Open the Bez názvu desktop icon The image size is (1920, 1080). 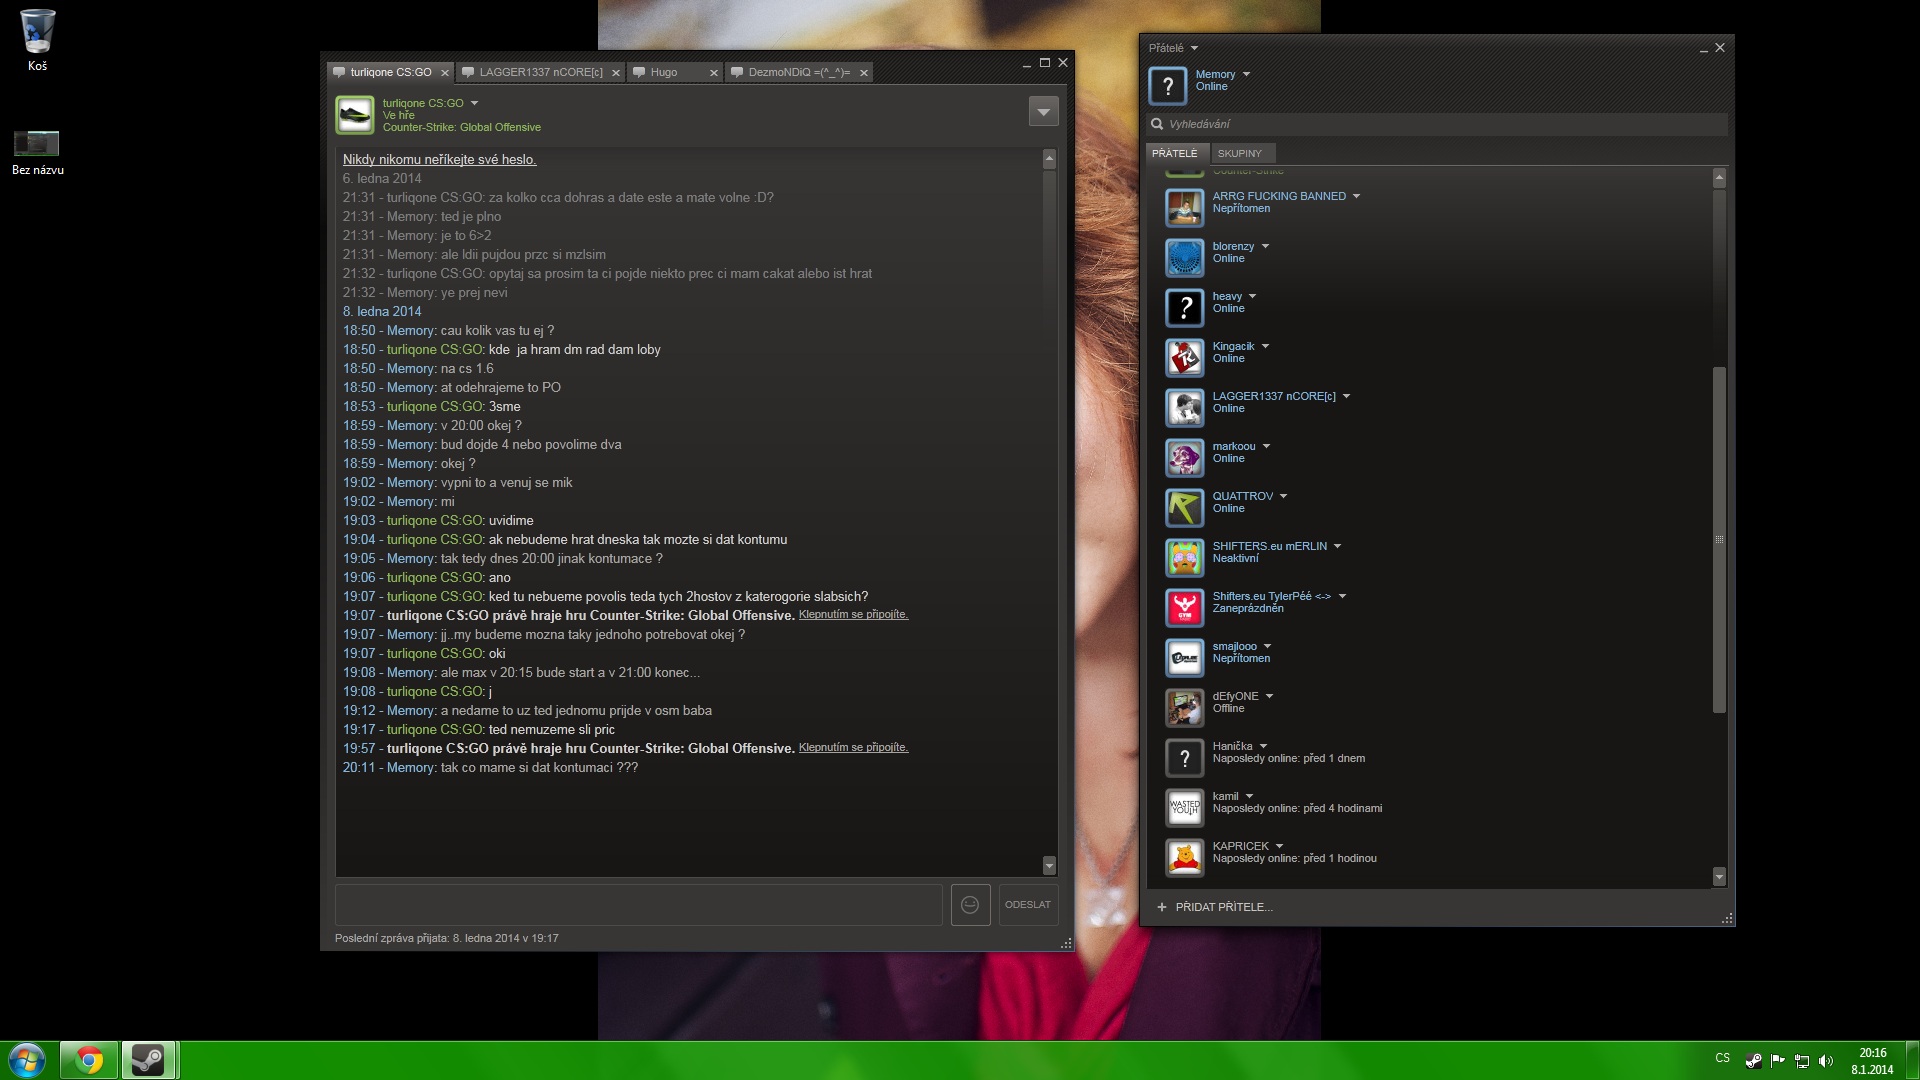37,152
